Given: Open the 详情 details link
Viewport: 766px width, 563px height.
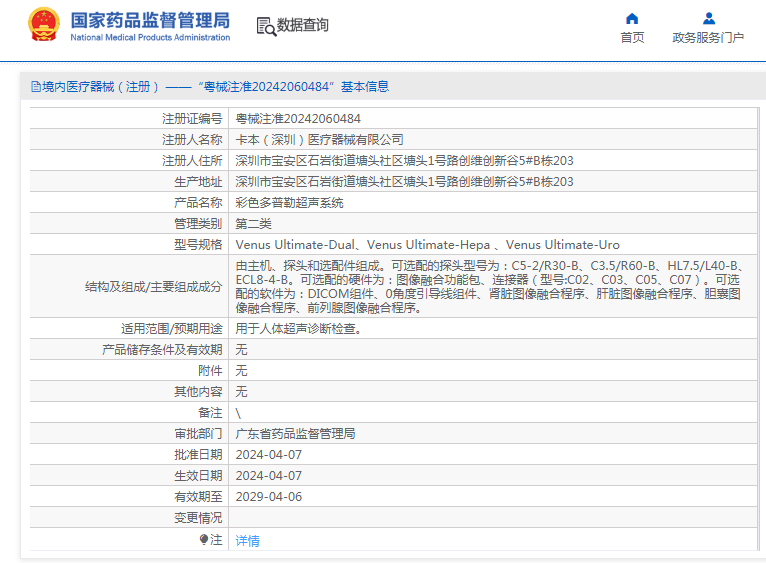Looking at the screenshot, I should [x=247, y=541].
